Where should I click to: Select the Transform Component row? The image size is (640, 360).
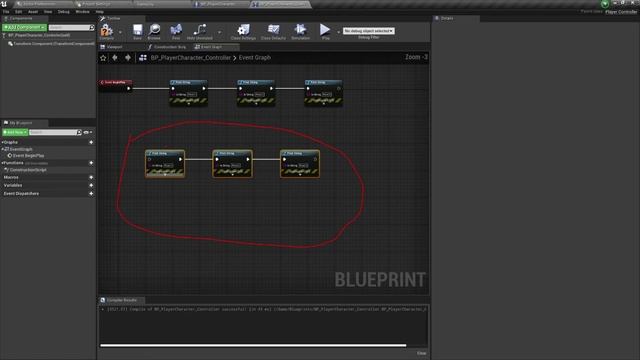click(x=51, y=44)
